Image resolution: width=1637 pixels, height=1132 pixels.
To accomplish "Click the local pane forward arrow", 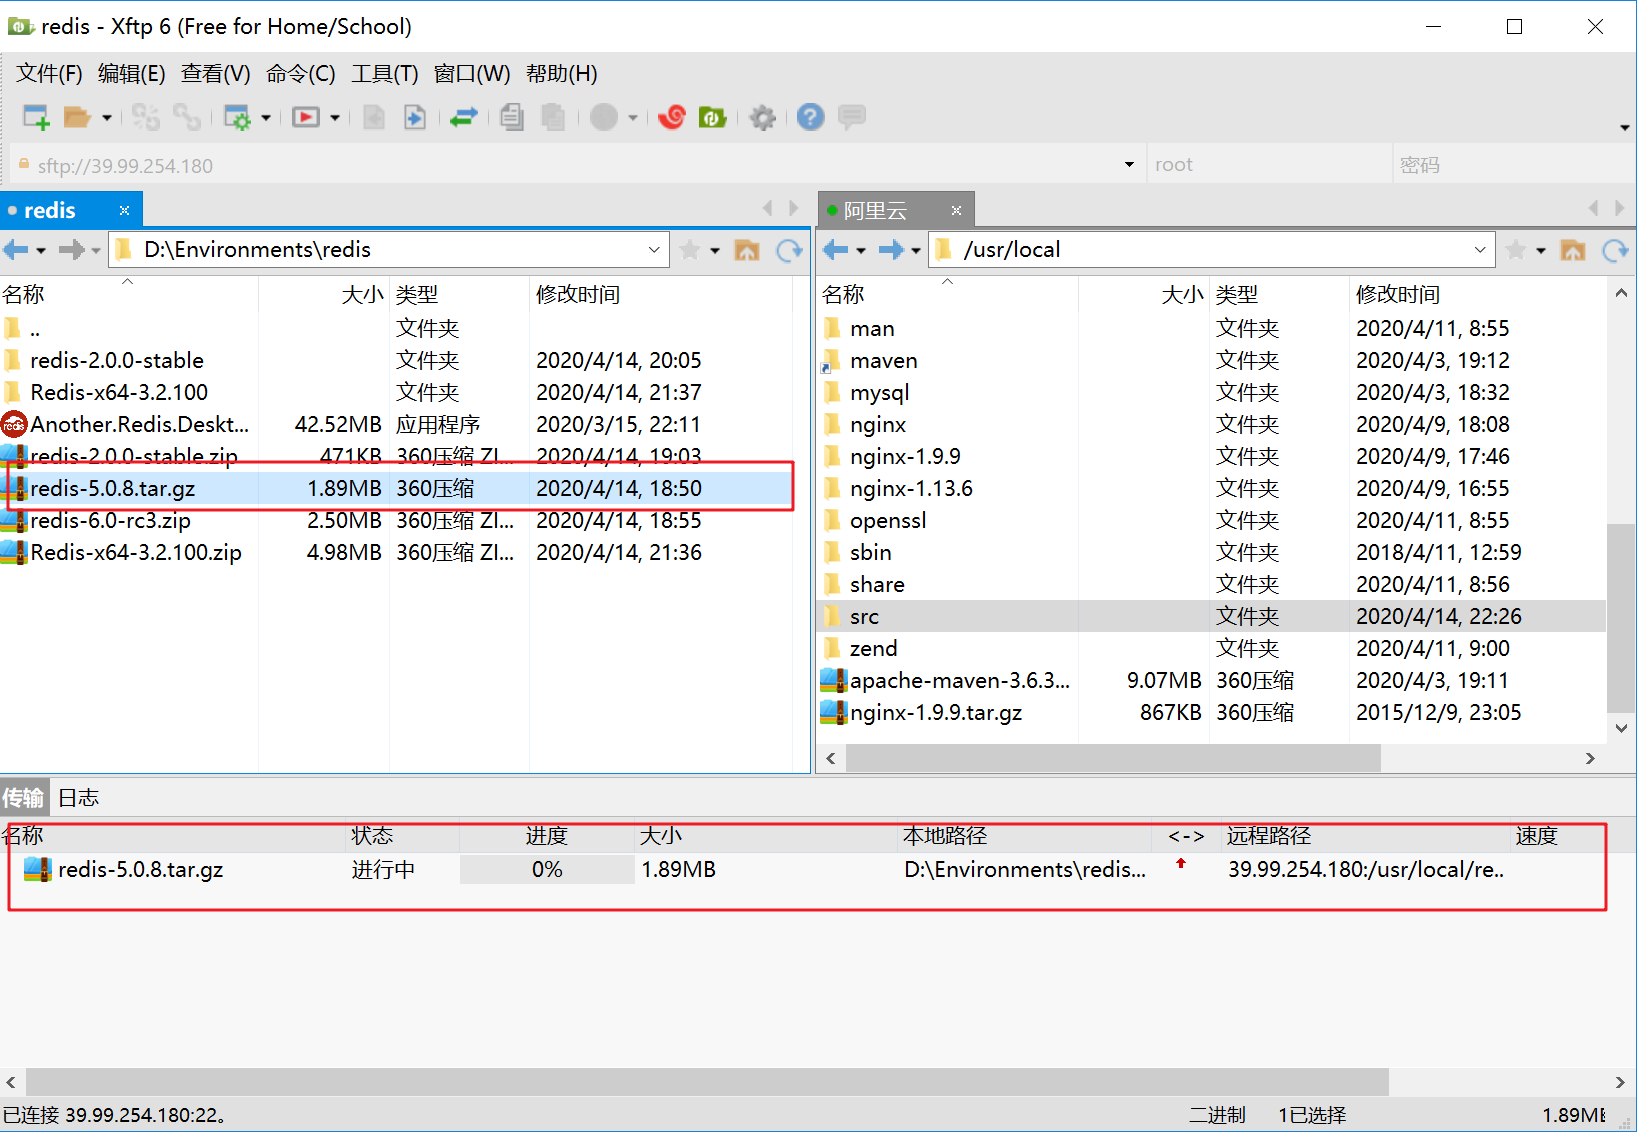I will (x=71, y=249).
